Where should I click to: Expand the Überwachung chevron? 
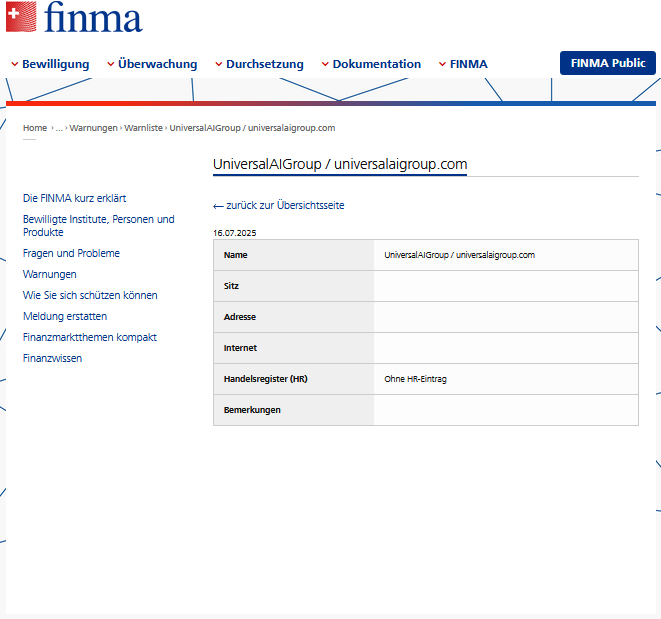[111, 64]
